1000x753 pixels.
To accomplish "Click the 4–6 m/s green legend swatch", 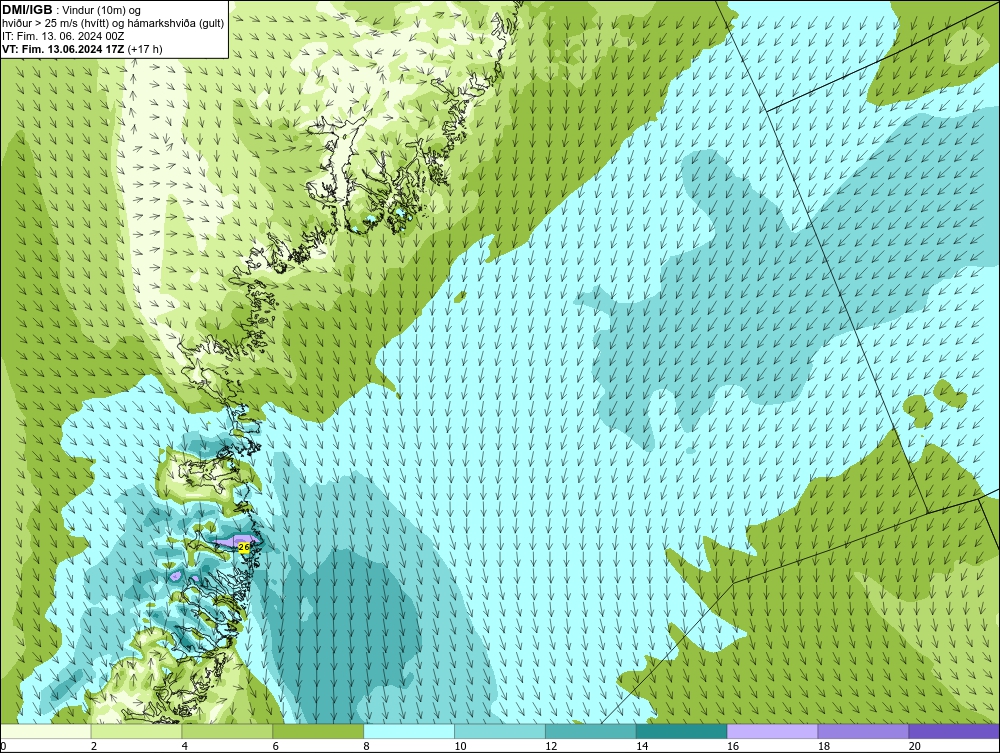I will tap(227, 731).
